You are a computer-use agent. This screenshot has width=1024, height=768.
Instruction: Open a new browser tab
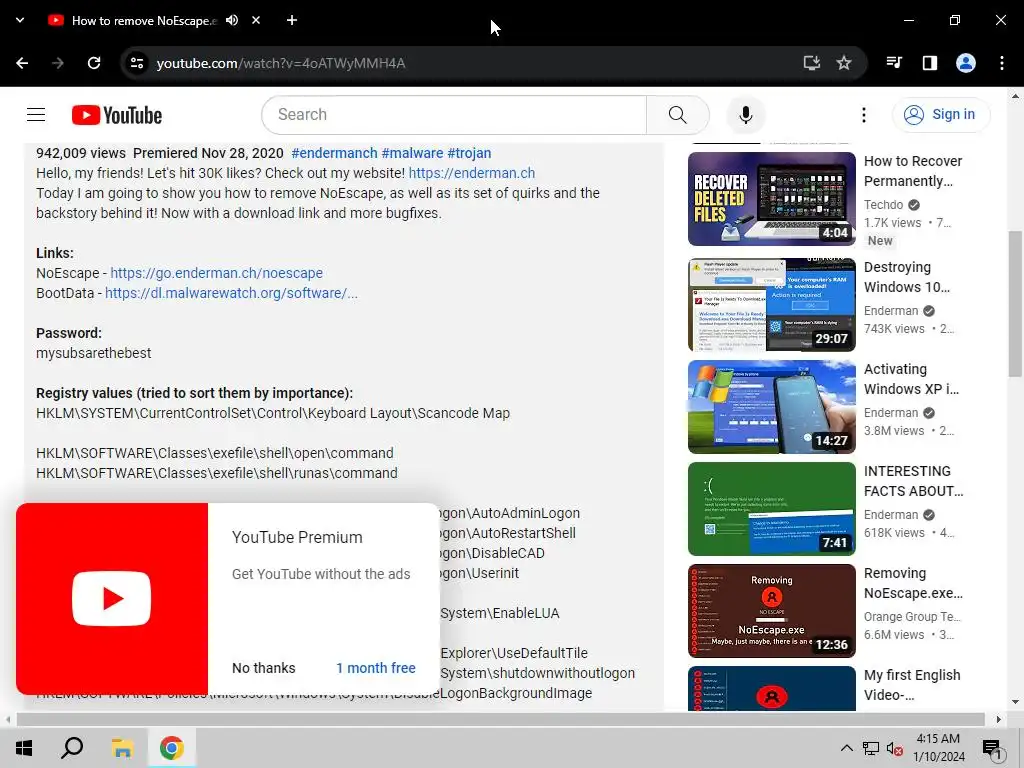(292, 20)
